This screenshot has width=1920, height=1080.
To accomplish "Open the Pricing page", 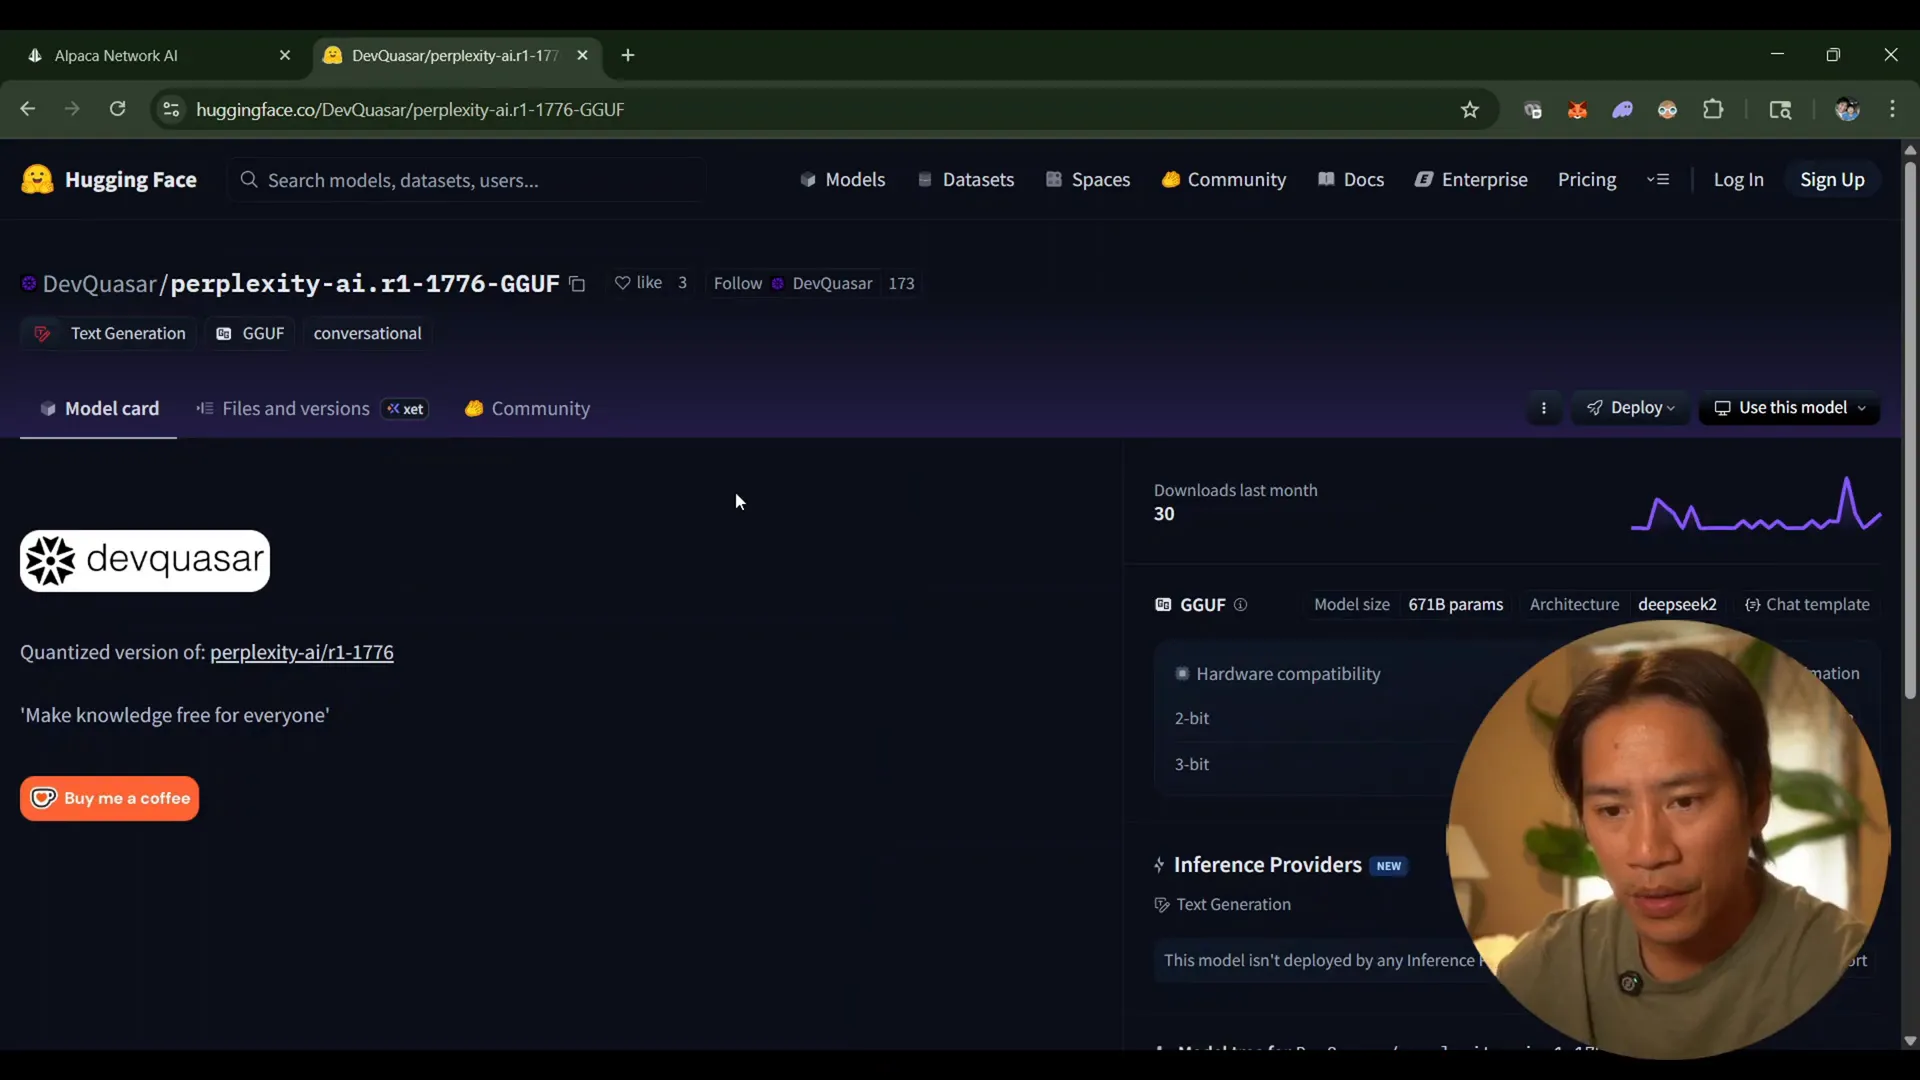I will tap(1587, 180).
